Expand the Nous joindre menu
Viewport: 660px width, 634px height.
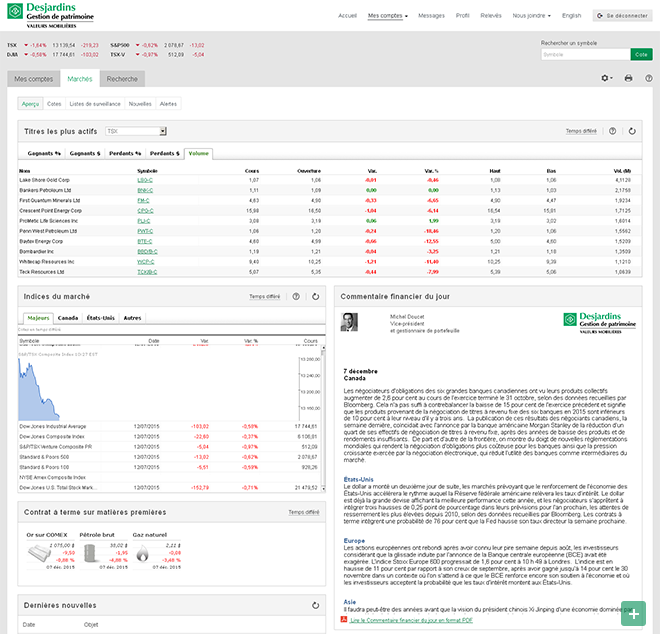tap(531, 16)
